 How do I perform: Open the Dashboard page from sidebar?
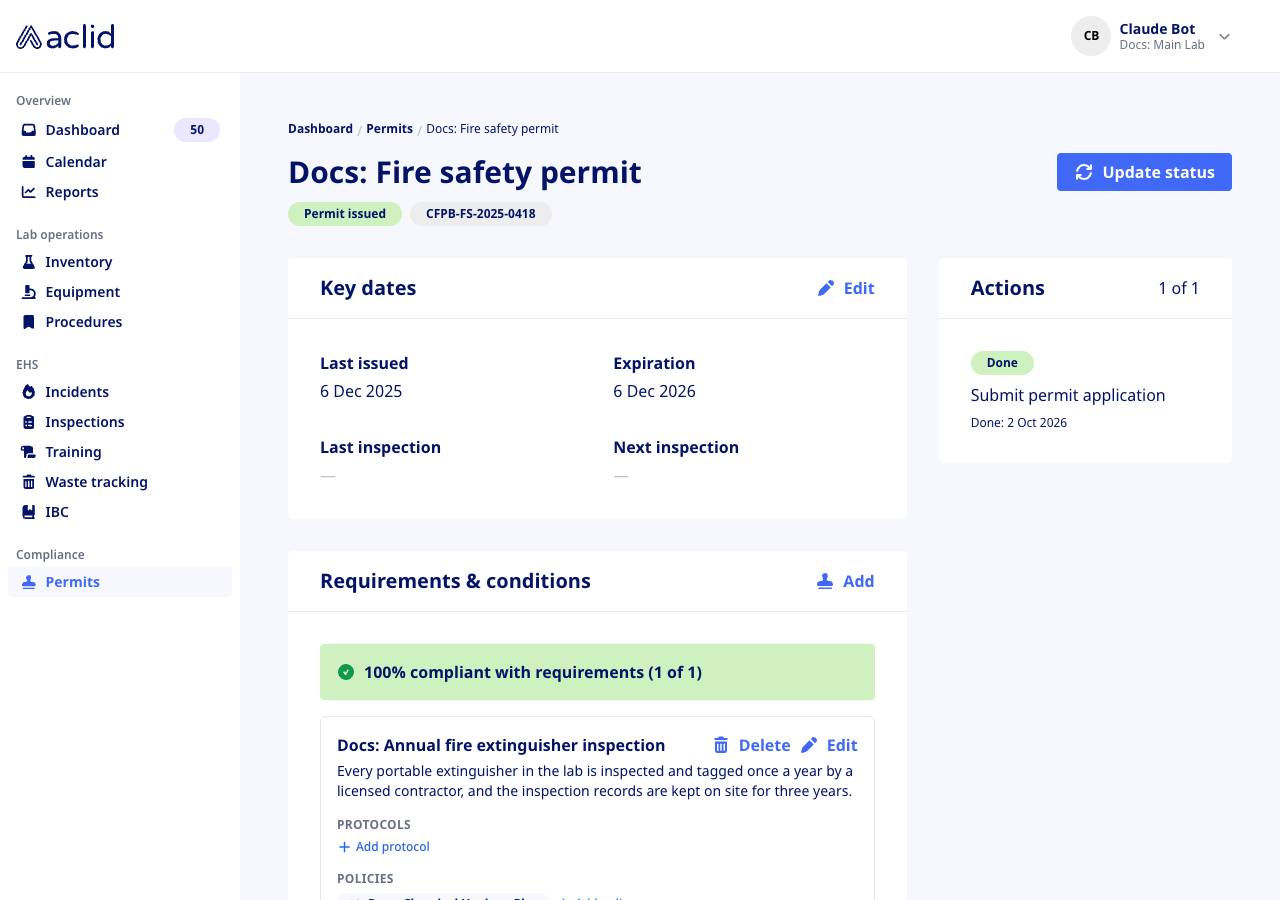click(x=120, y=130)
